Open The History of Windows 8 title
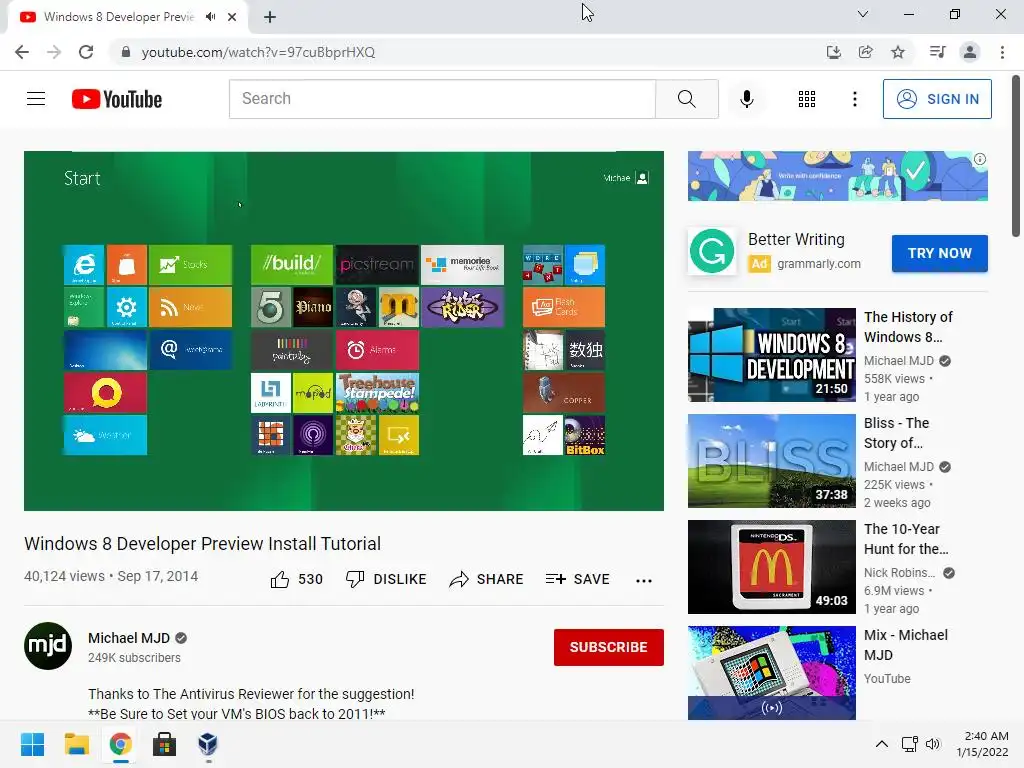The width and height of the screenshot is (1024, 768). (x=908, y=327)
